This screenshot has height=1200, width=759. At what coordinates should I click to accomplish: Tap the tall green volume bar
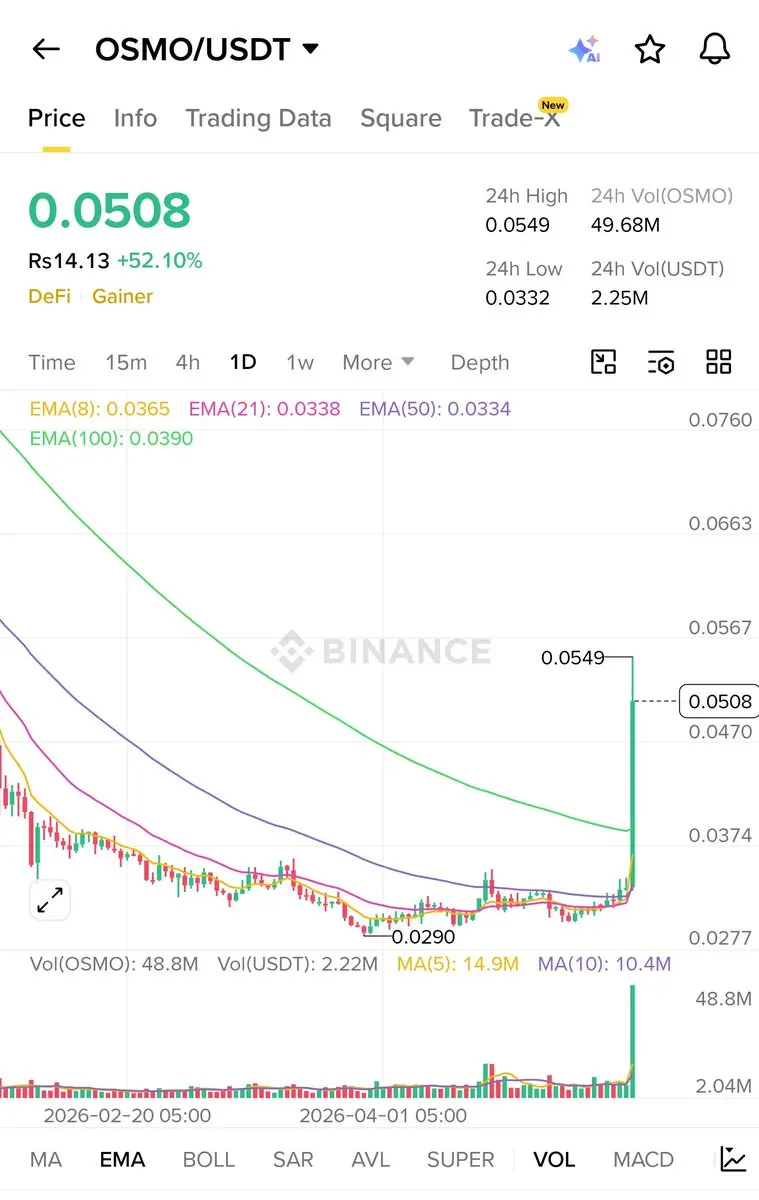coord(633,1040)
